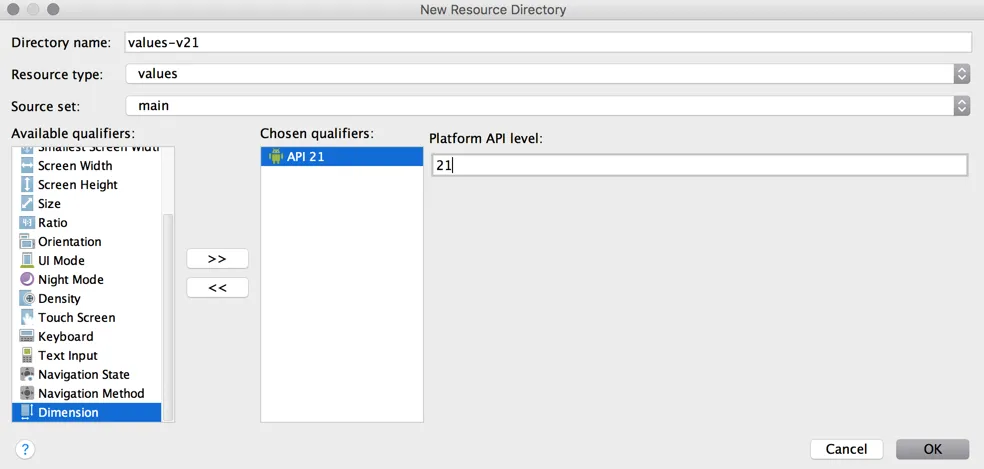Click the Density qualifier icon

pos(27,299)
